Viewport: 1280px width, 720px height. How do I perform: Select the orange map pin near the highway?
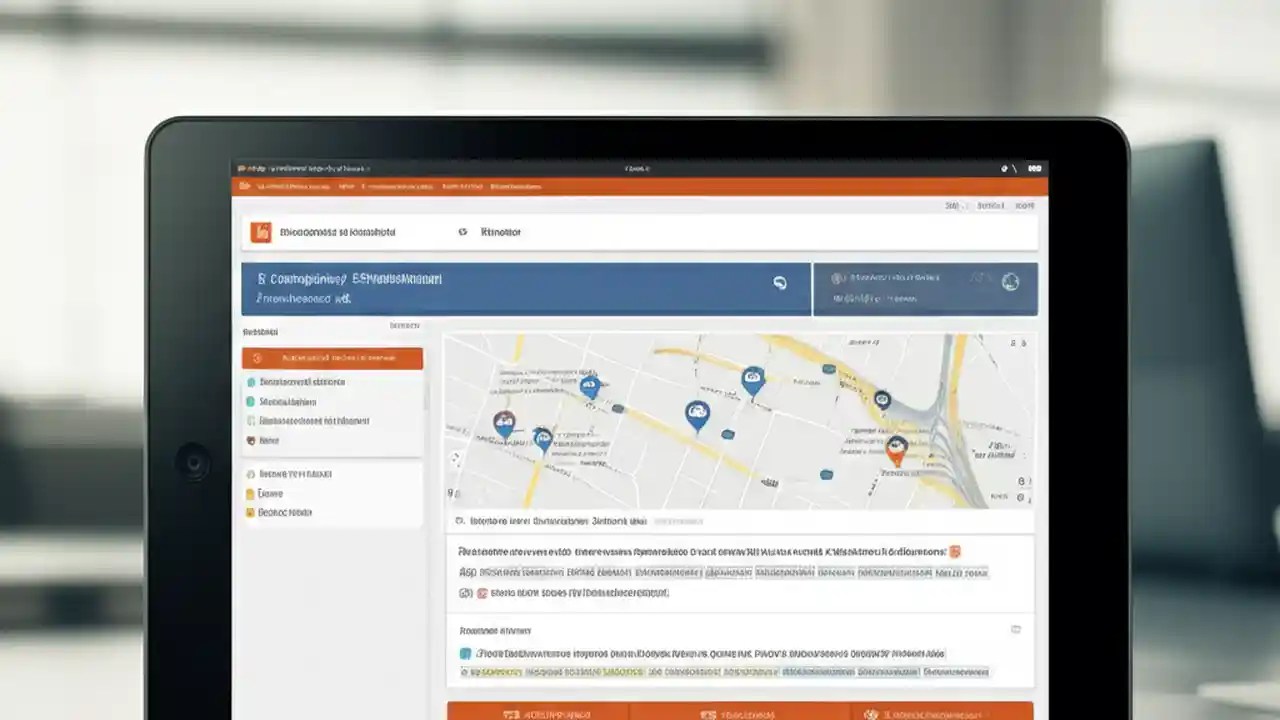pos(897,451)
